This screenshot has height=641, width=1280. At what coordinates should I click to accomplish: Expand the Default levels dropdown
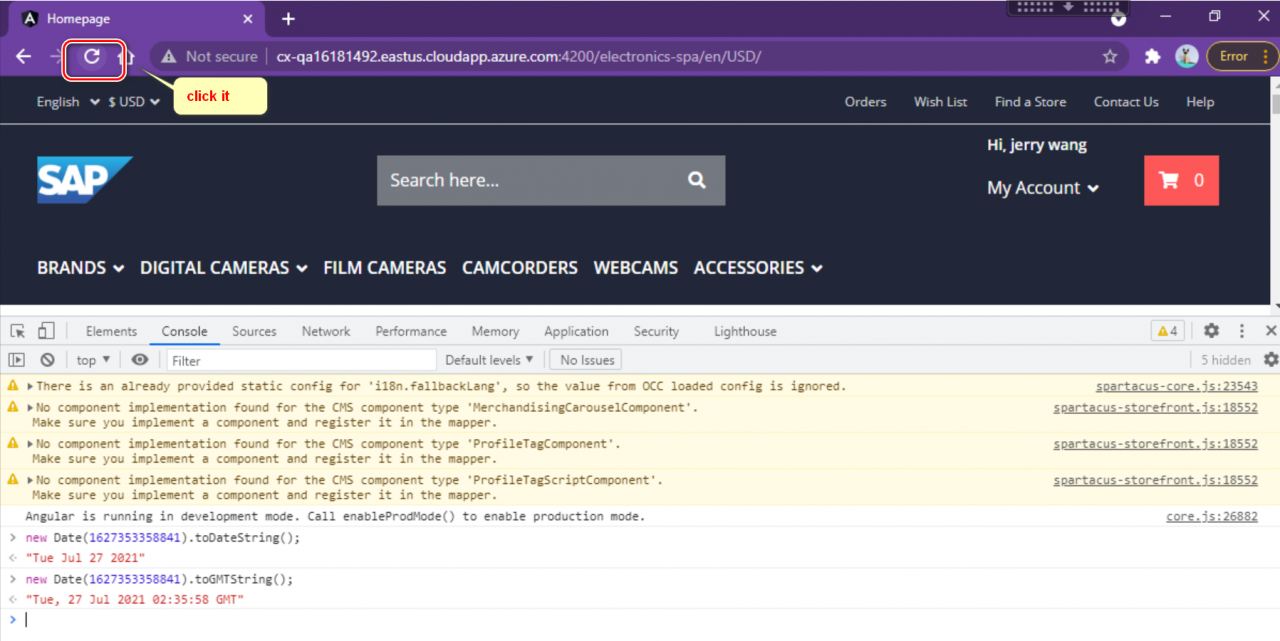[x=489, y=360]
